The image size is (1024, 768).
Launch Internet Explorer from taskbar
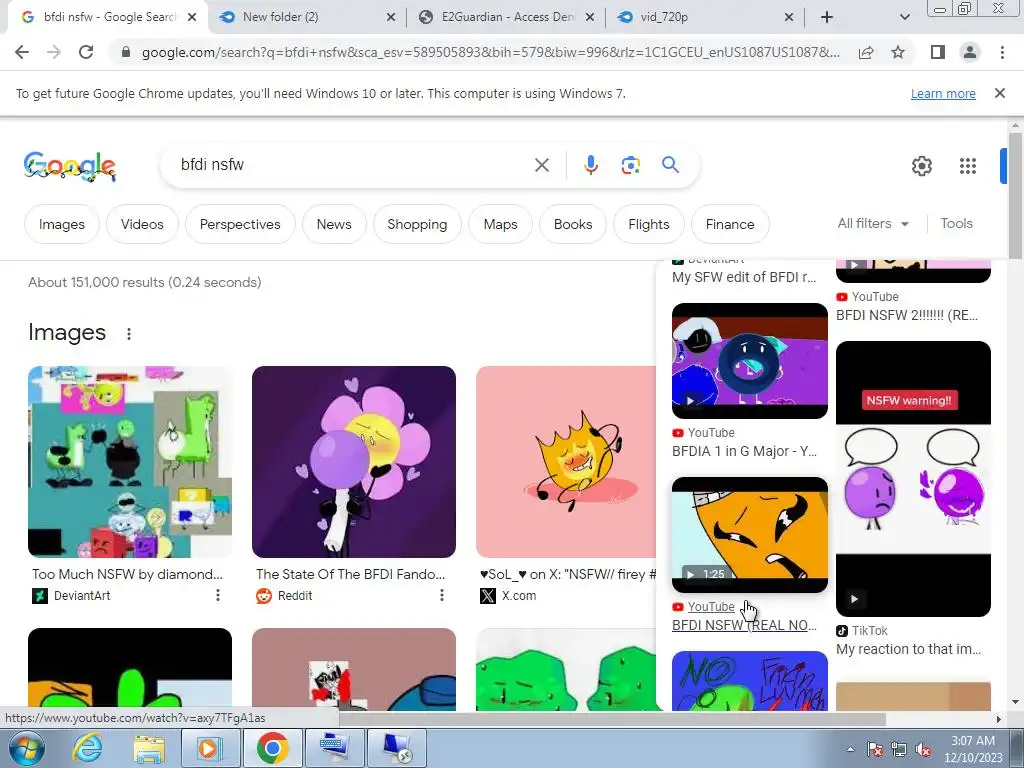88,748
